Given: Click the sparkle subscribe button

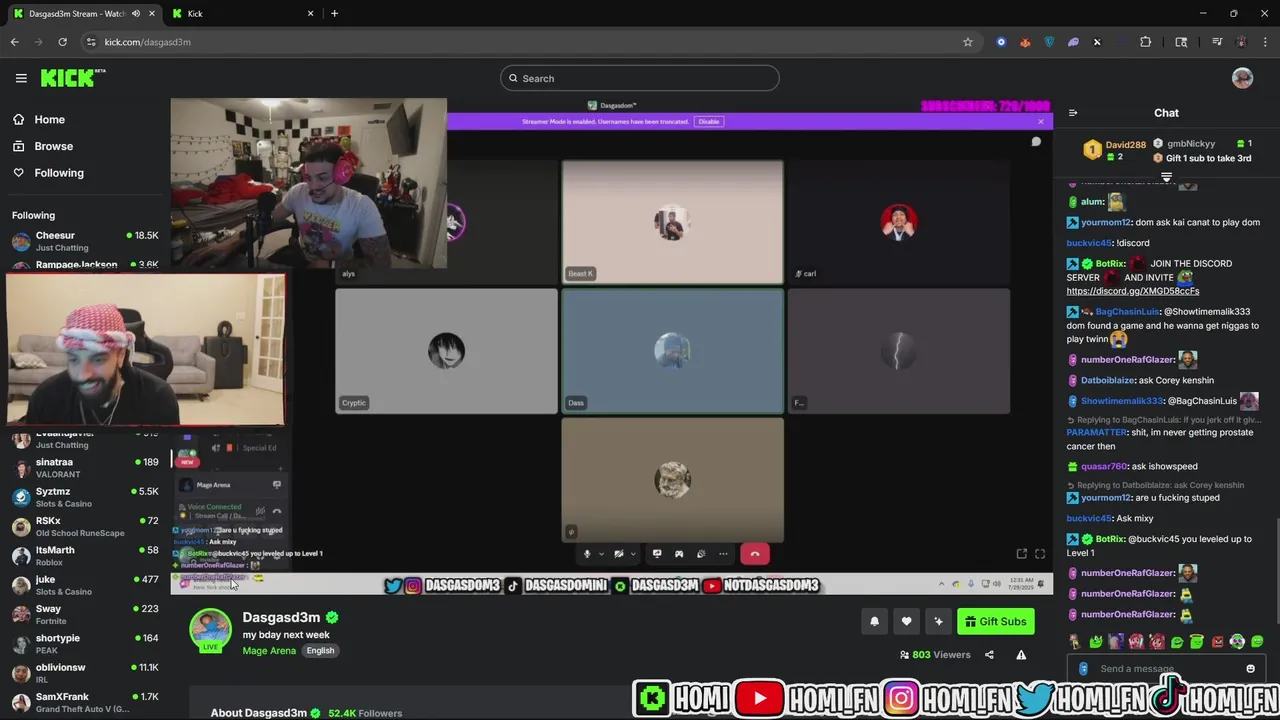Looking at the screenshot, I should (938, 622).
